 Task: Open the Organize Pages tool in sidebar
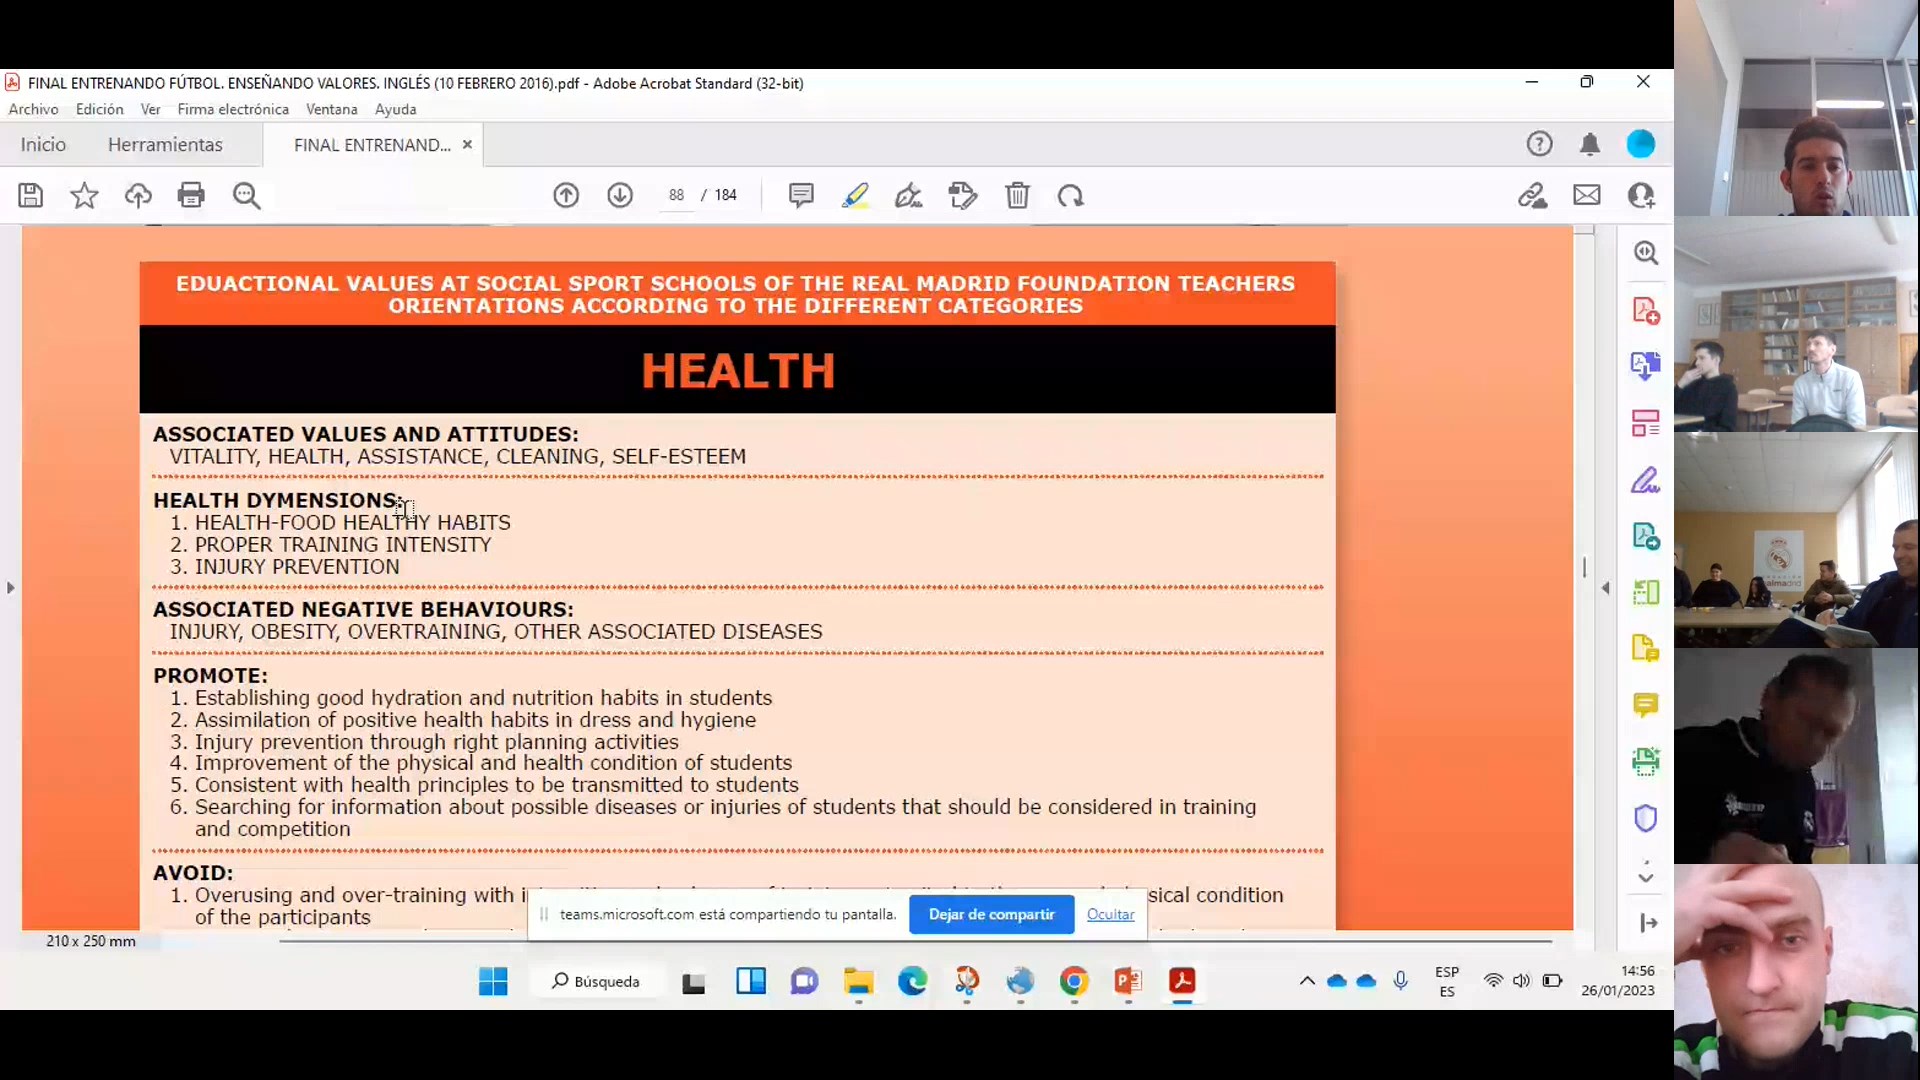click(x=1646, y=423)
